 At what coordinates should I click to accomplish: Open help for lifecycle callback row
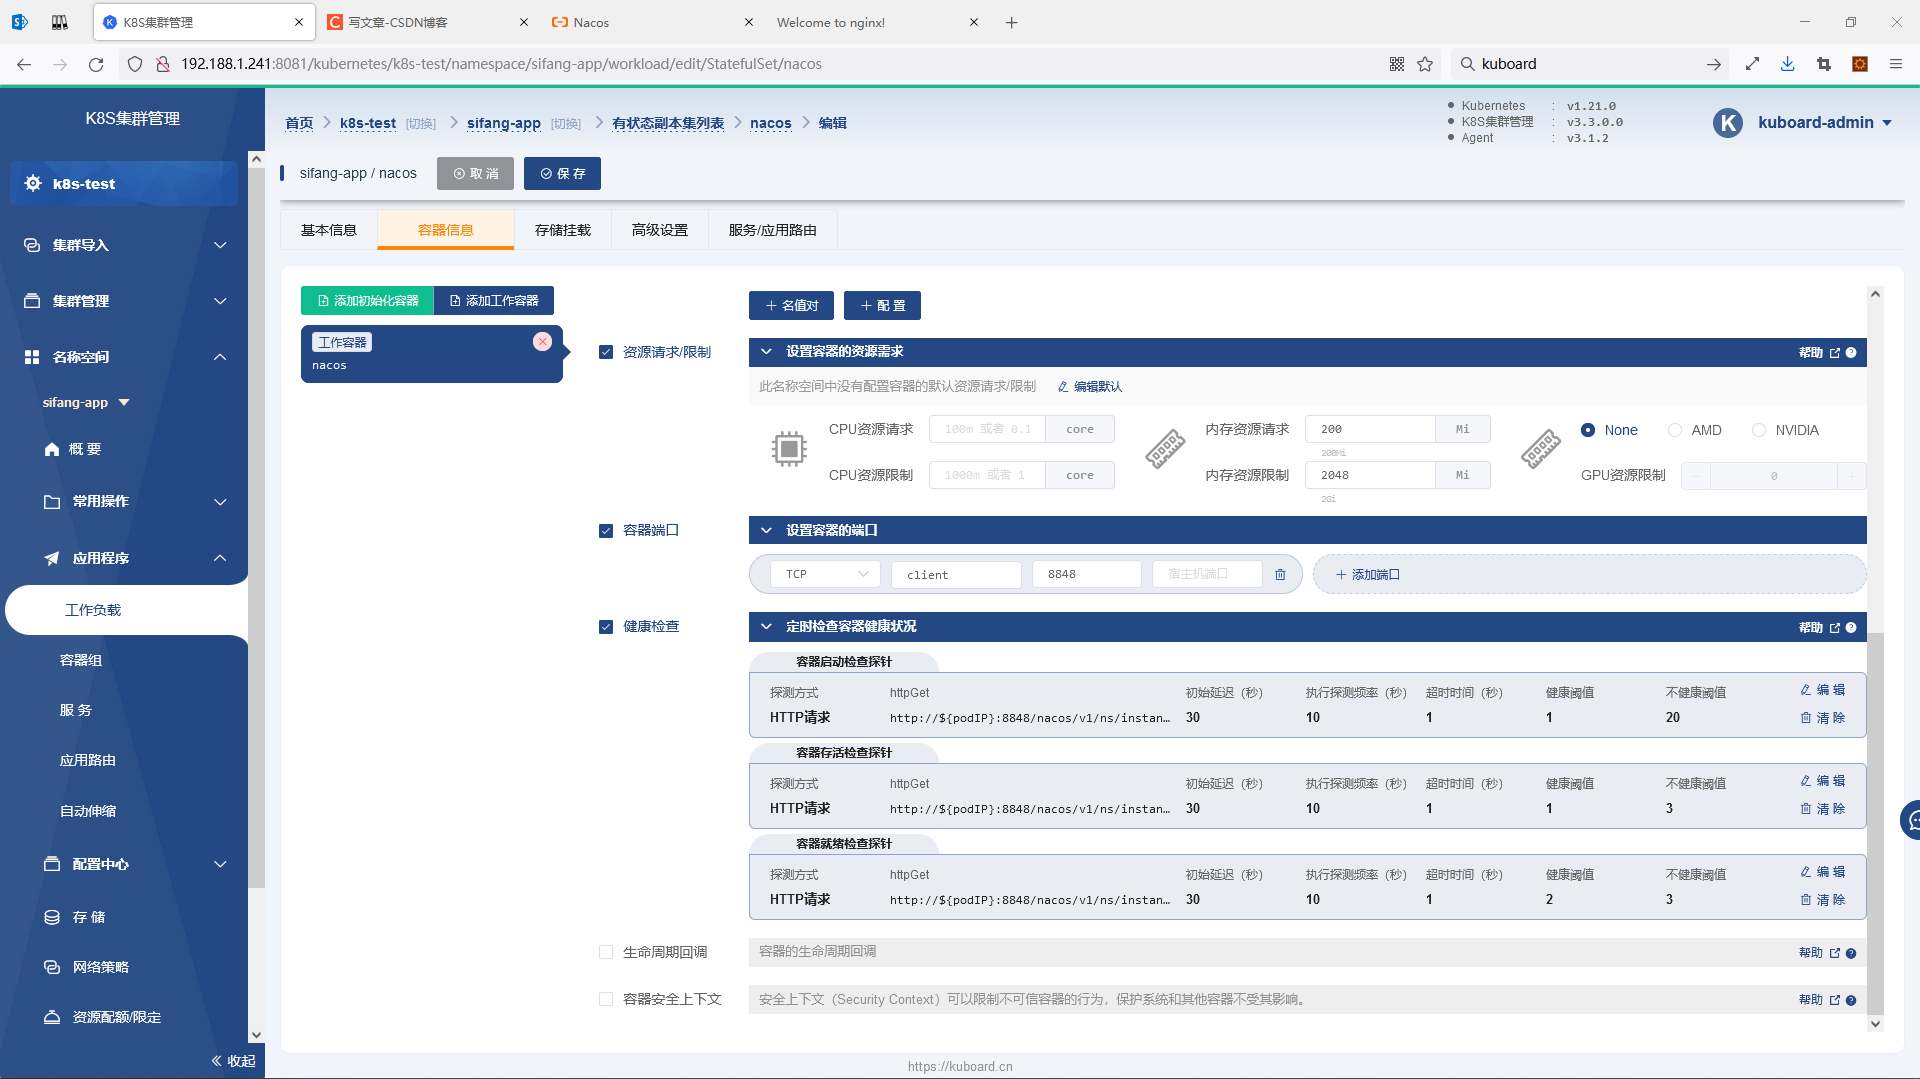[x=1827, y=952]
